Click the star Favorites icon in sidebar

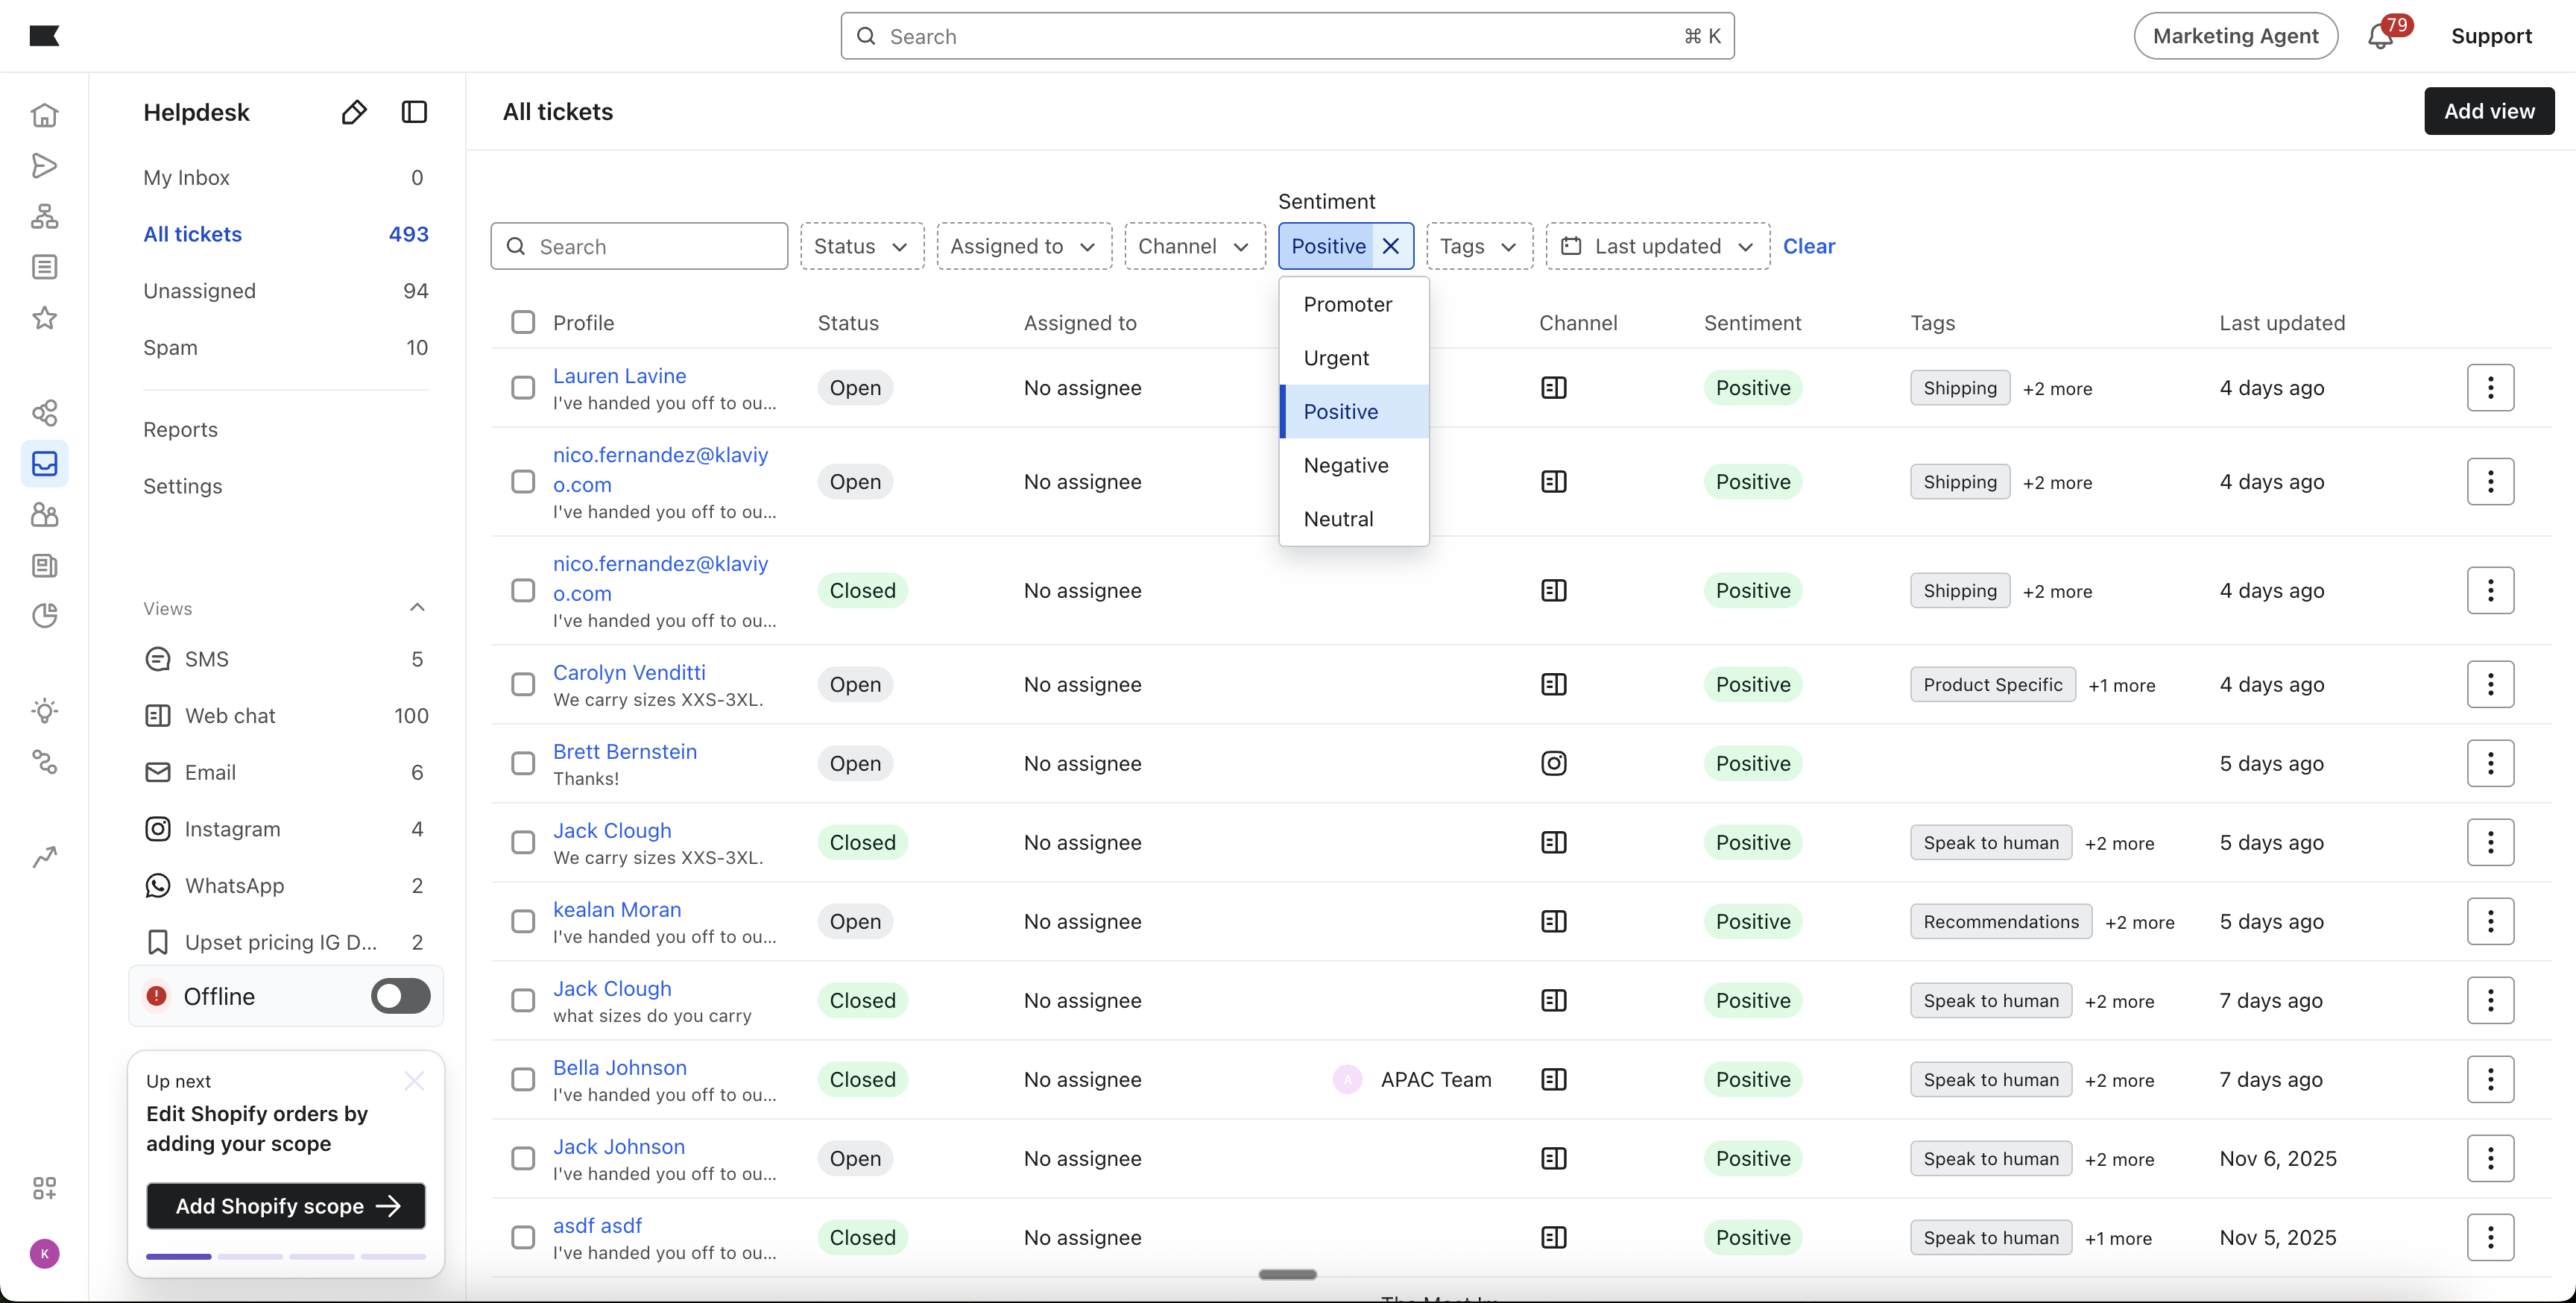[45, 318]
